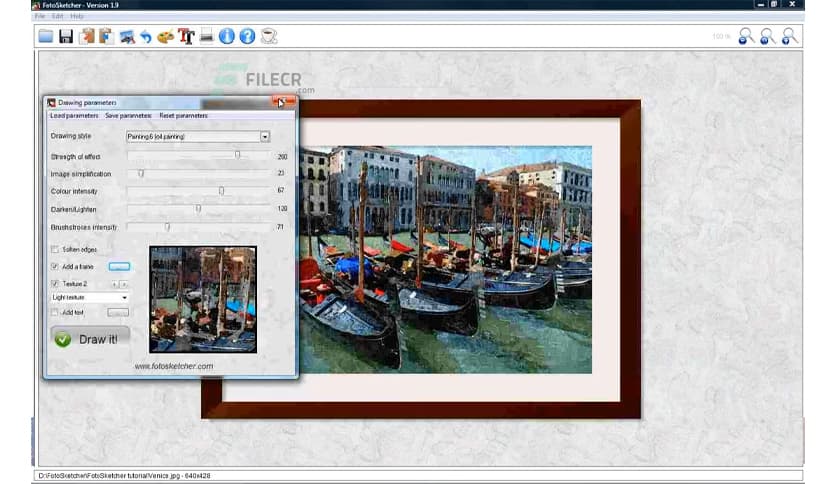Click the Drawing parameters title bar icon

51,102
